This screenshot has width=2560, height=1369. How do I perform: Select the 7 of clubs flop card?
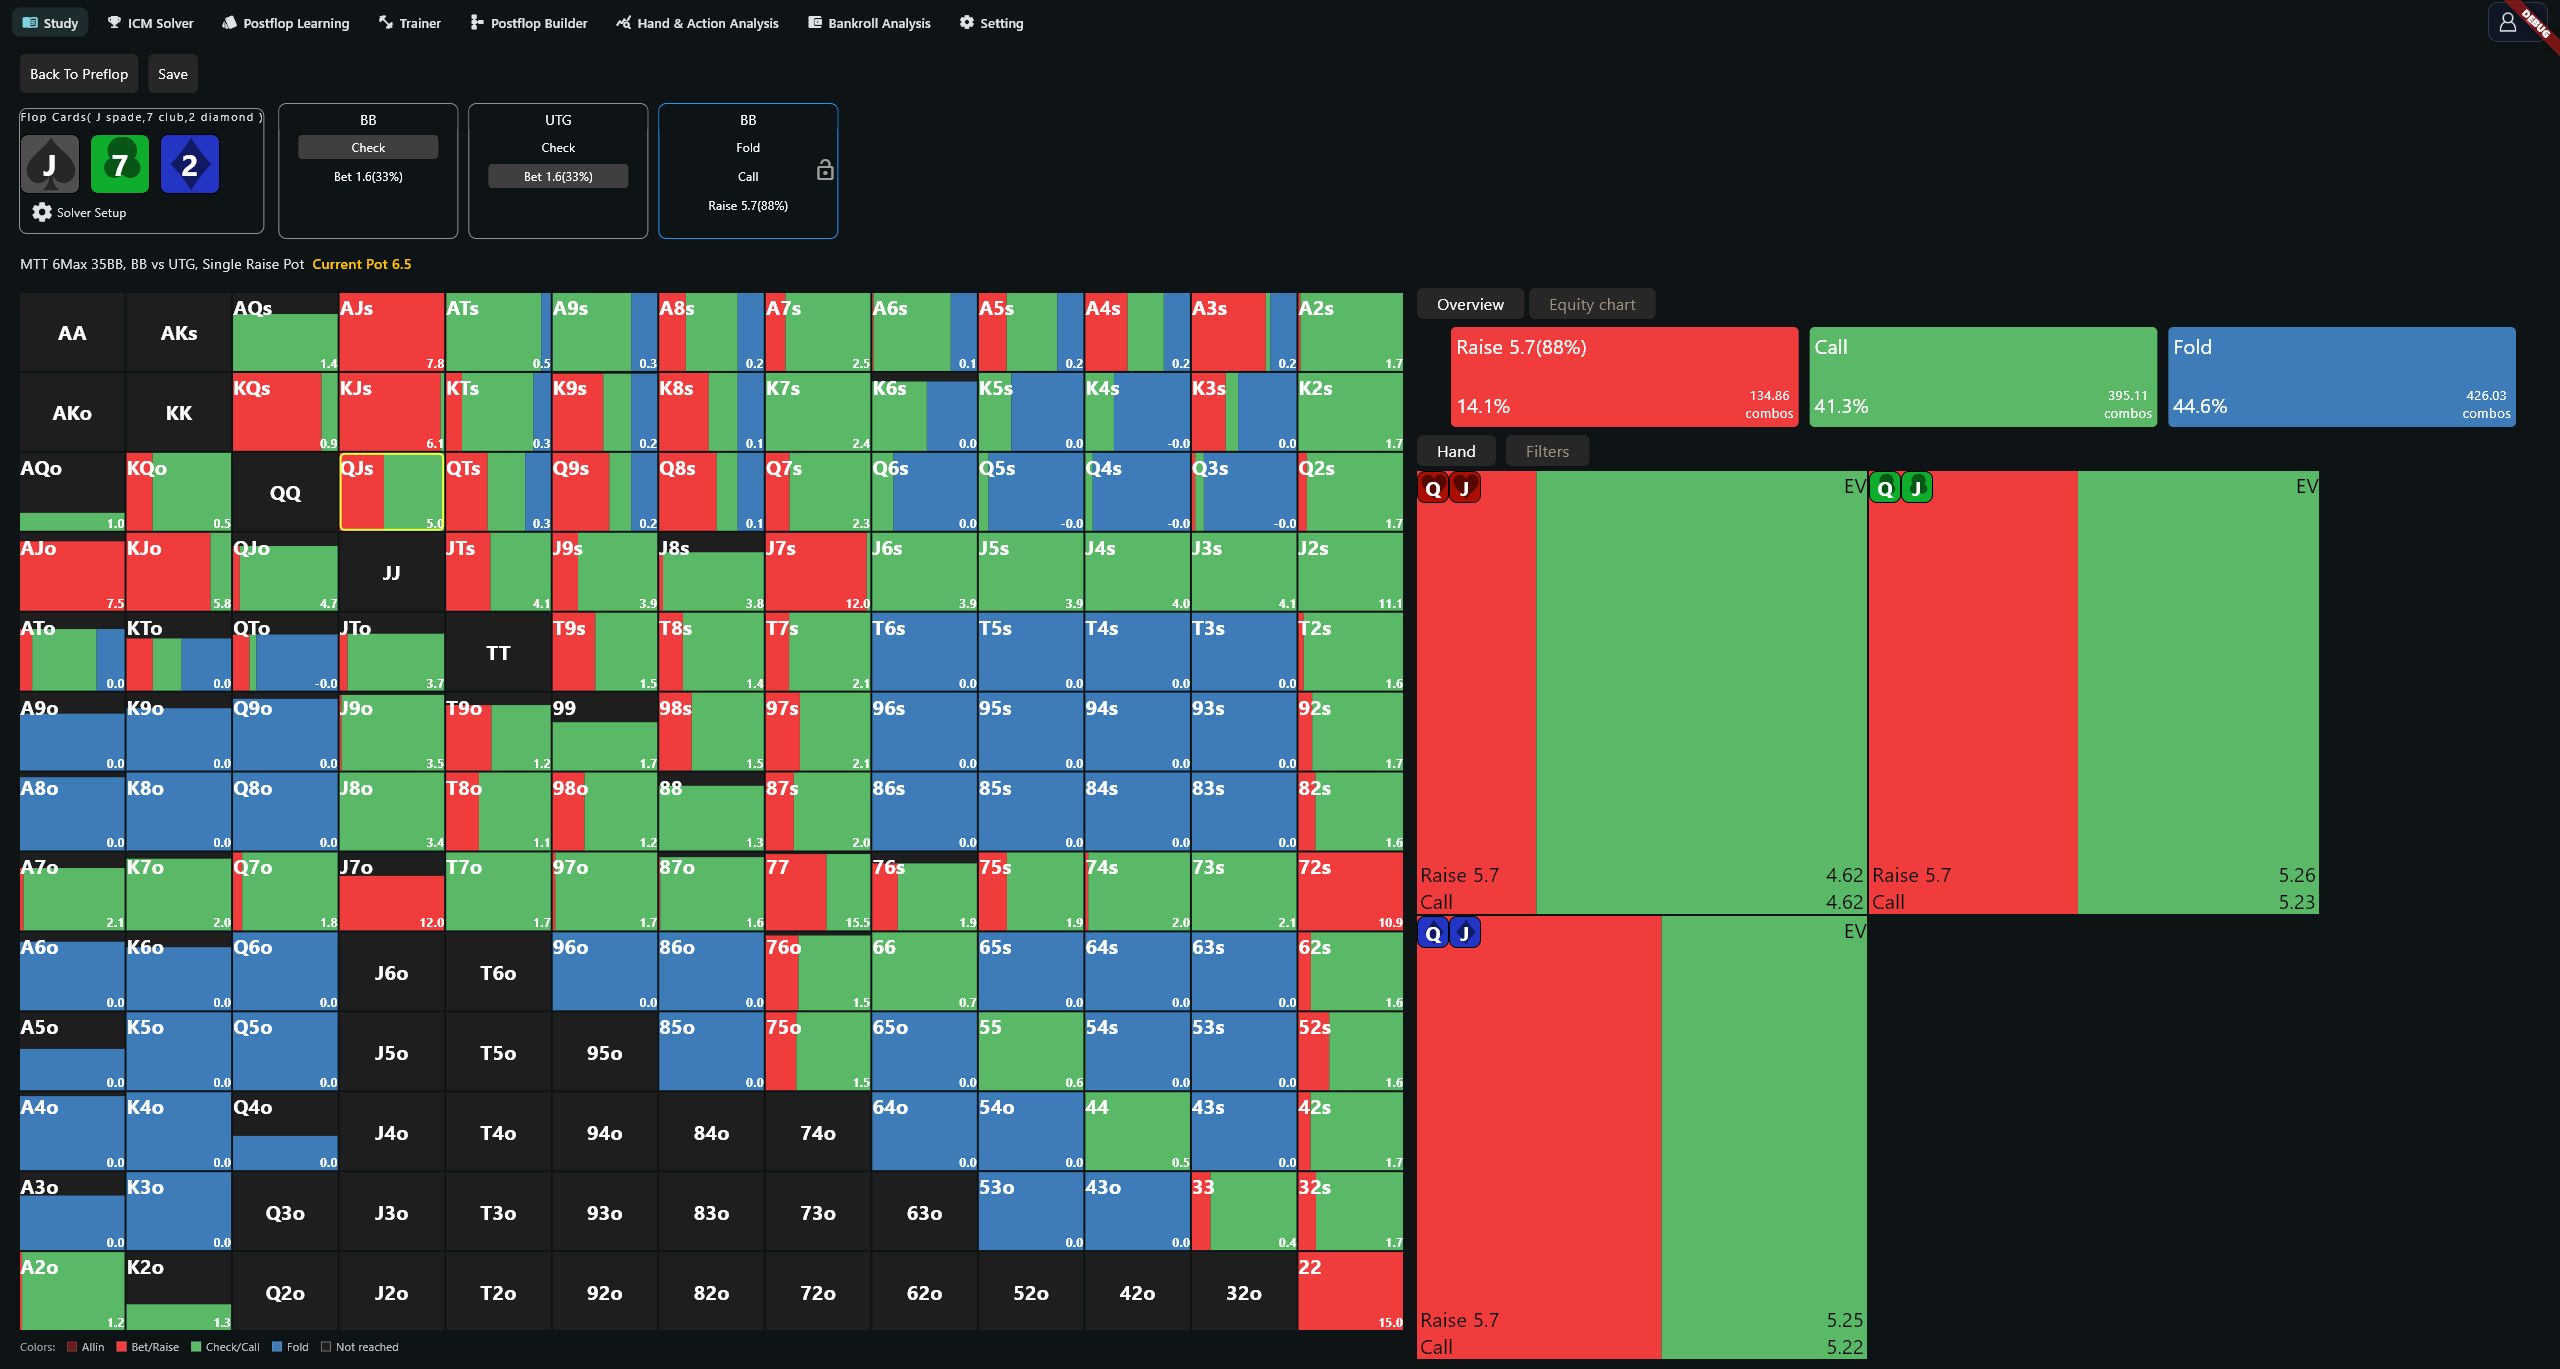(120, 164)
